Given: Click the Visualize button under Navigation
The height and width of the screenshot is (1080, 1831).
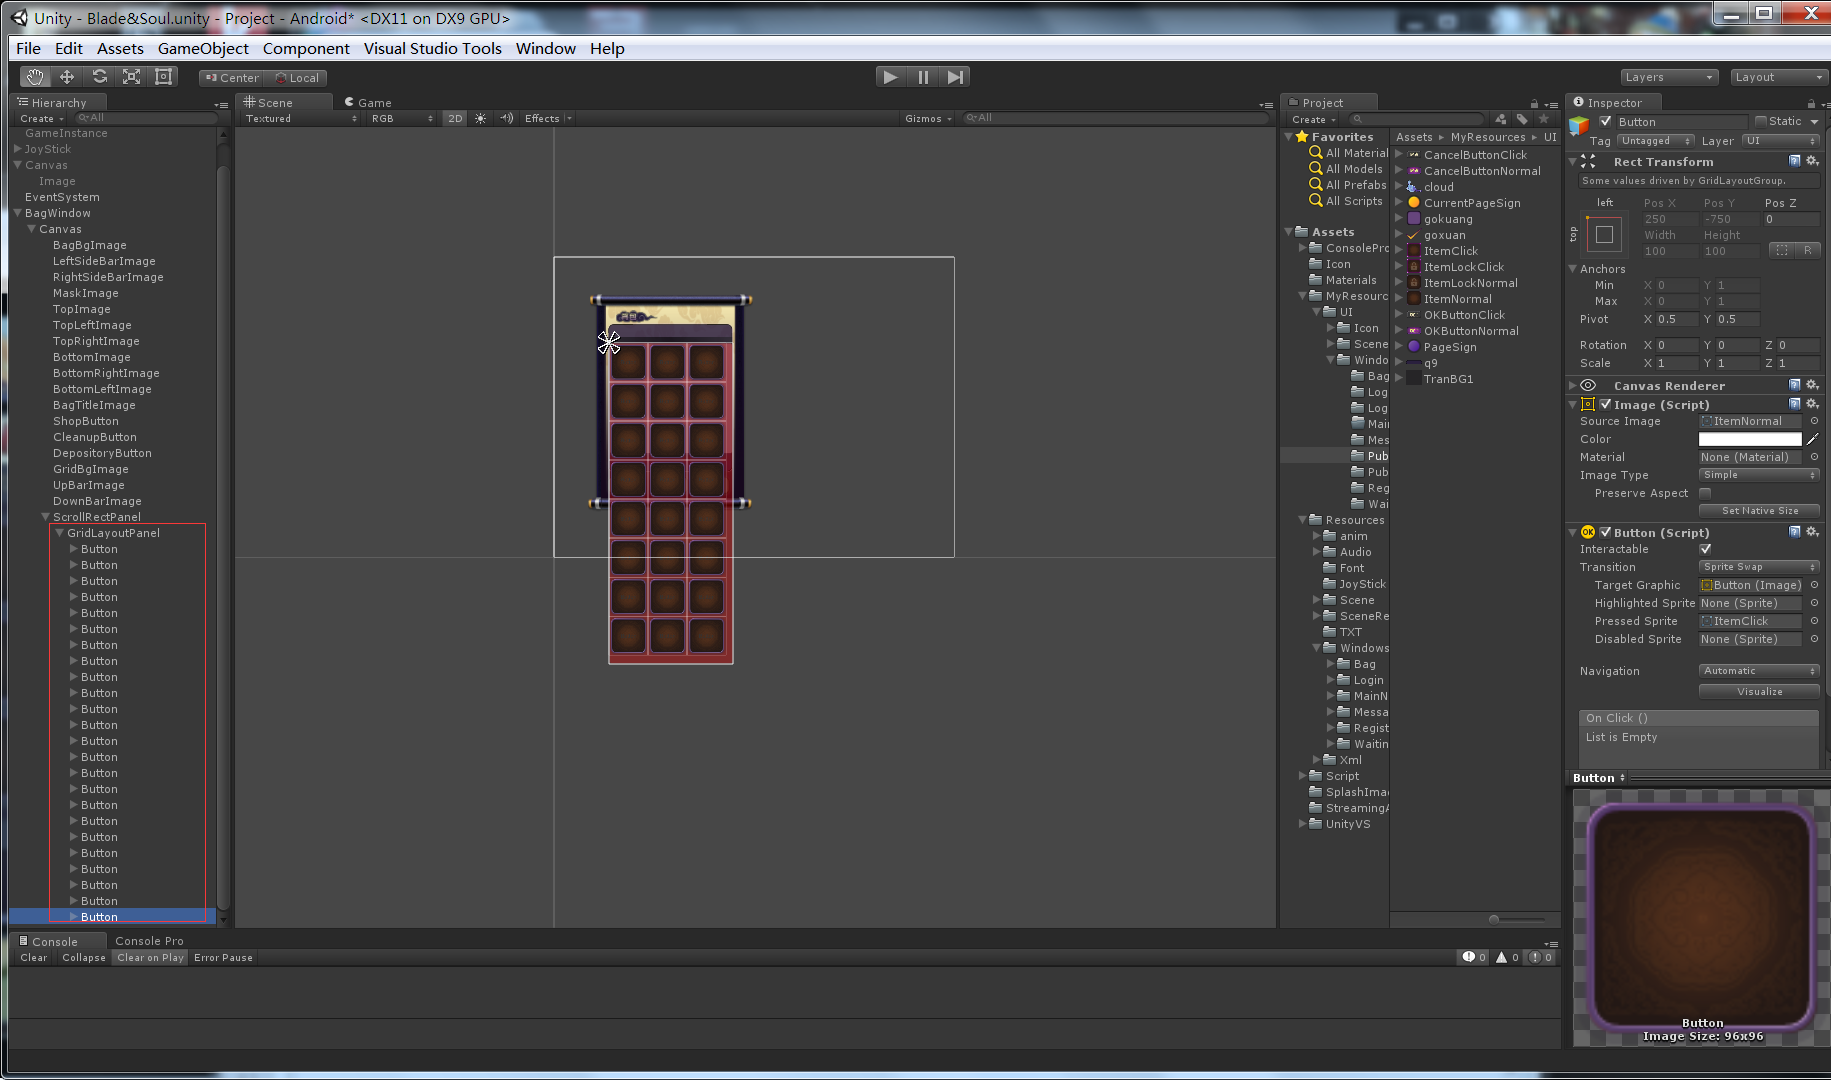Looking at the screenshot, I should click(1758, 691).
